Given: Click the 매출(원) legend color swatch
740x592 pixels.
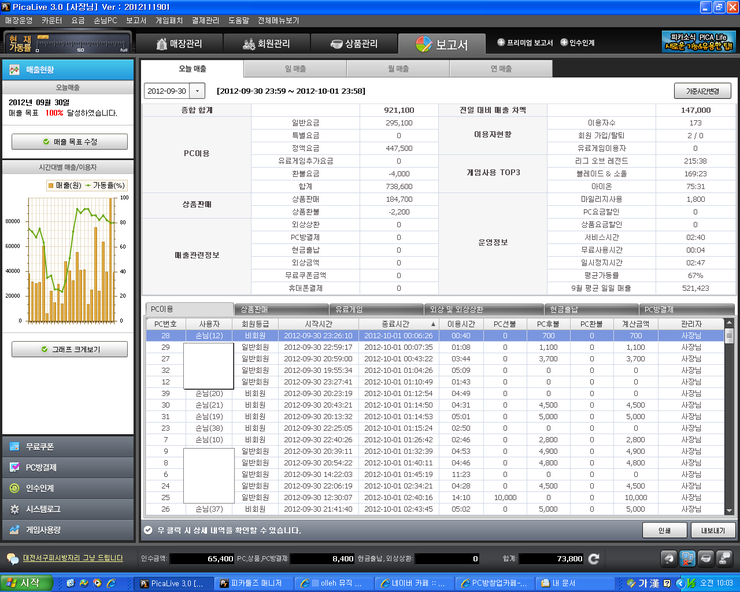Looking at the screenshot, I should click(x=50, y=186).
